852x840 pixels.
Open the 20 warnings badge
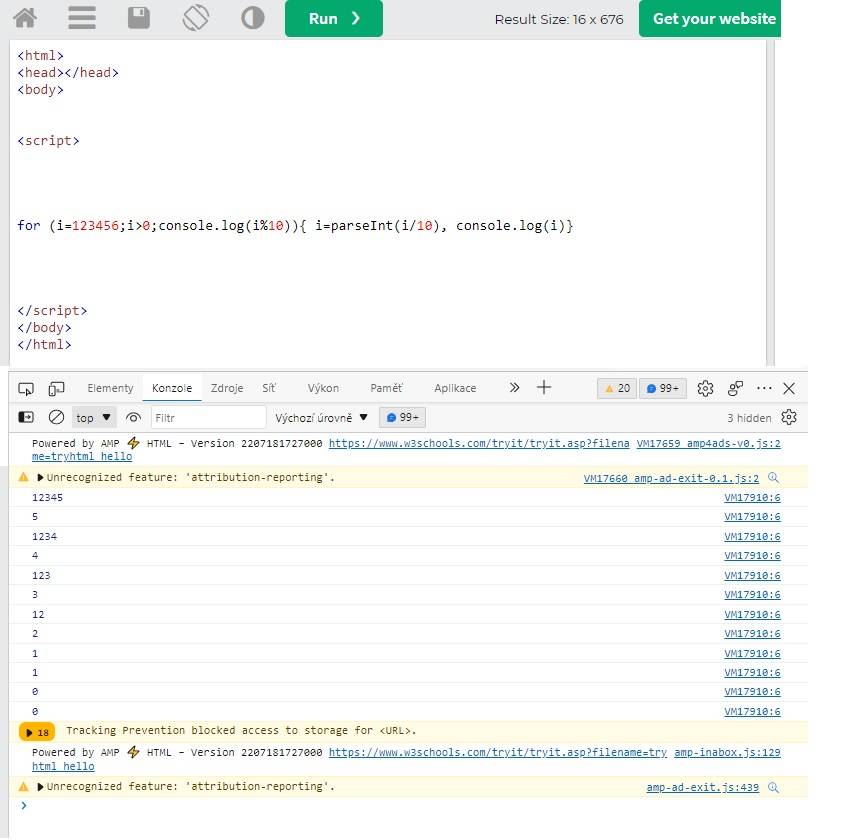617,388
